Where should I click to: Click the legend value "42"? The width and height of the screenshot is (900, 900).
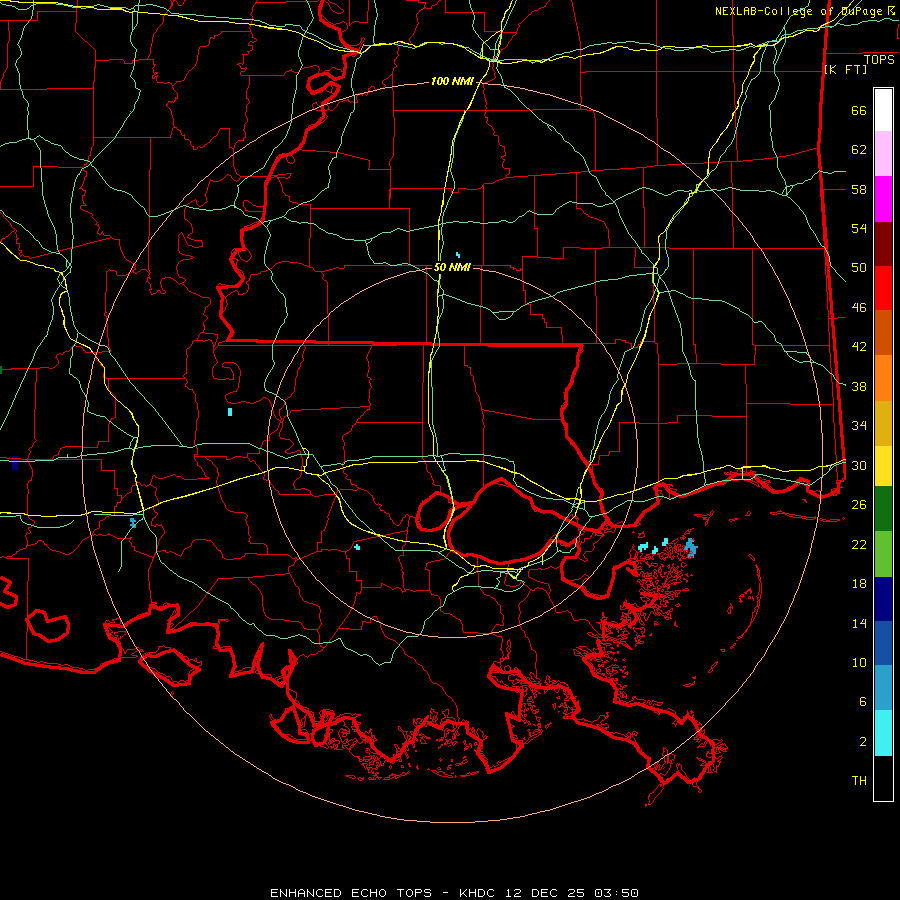click(859, 347)
